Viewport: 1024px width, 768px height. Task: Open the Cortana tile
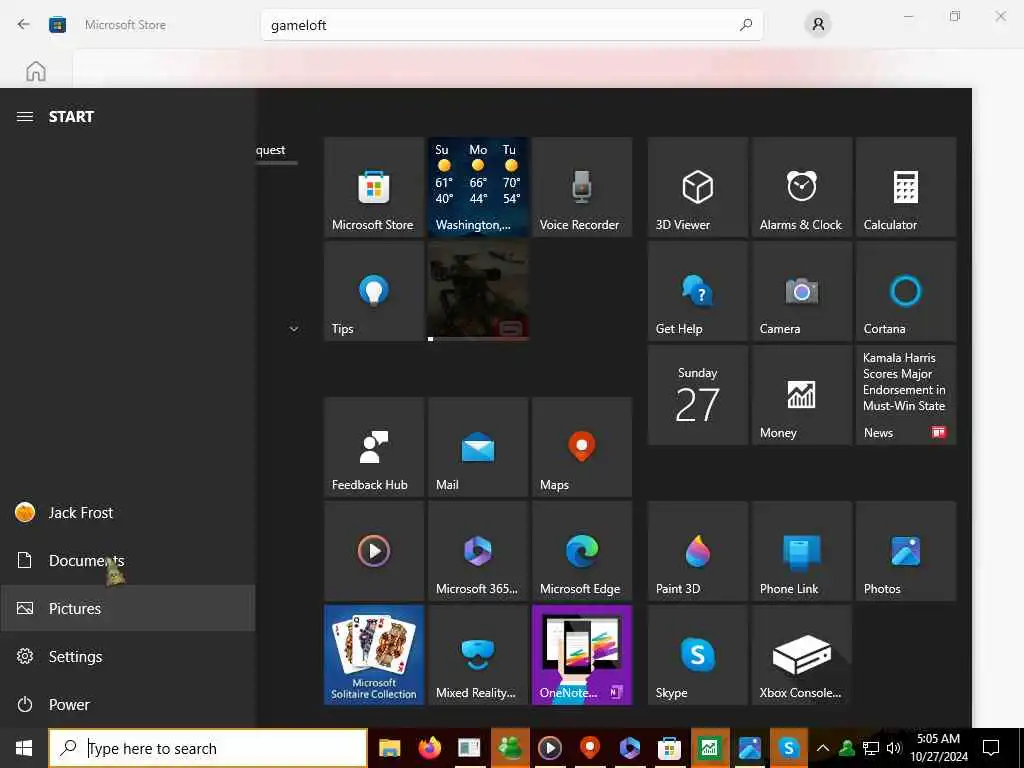pos(906,291)
